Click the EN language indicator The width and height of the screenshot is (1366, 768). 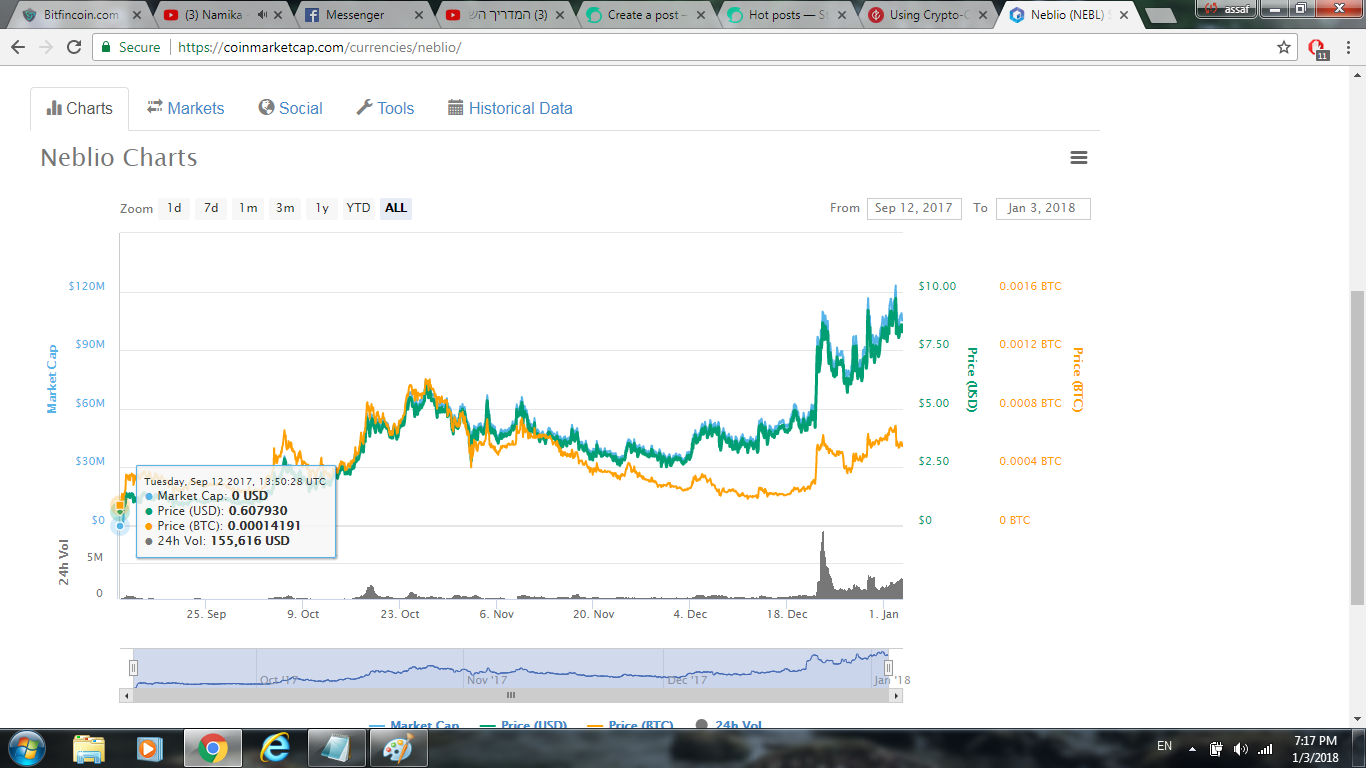click(1164, 746)
